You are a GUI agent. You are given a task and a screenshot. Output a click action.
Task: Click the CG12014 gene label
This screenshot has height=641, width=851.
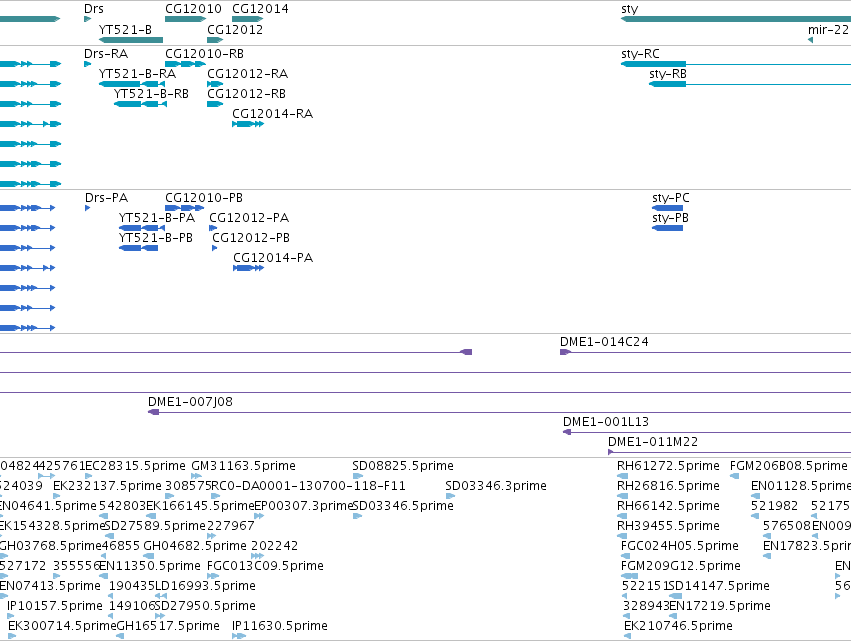(260, 9)
